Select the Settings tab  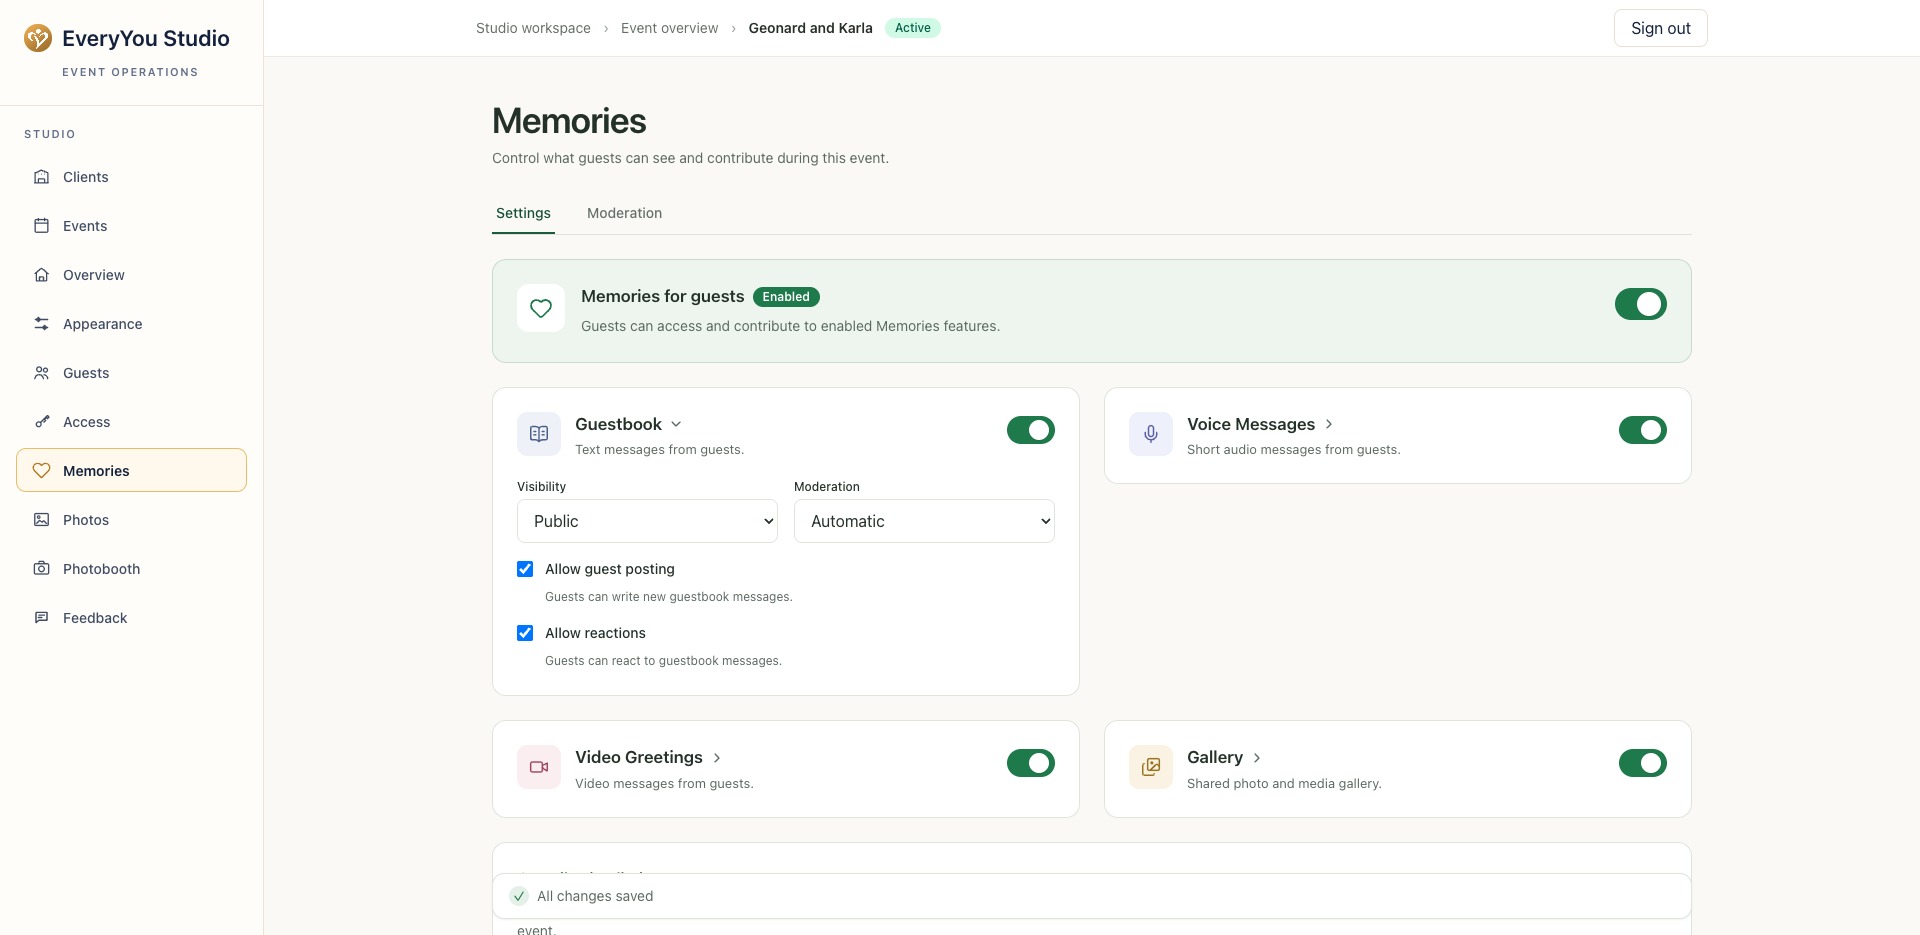point(523,213)
